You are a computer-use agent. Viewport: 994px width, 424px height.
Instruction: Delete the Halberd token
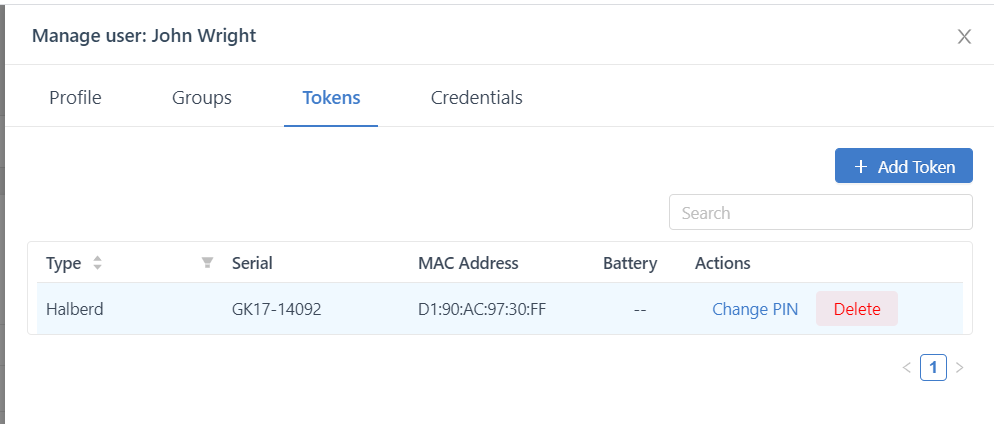pyautogui.click(x=857, y=309)
